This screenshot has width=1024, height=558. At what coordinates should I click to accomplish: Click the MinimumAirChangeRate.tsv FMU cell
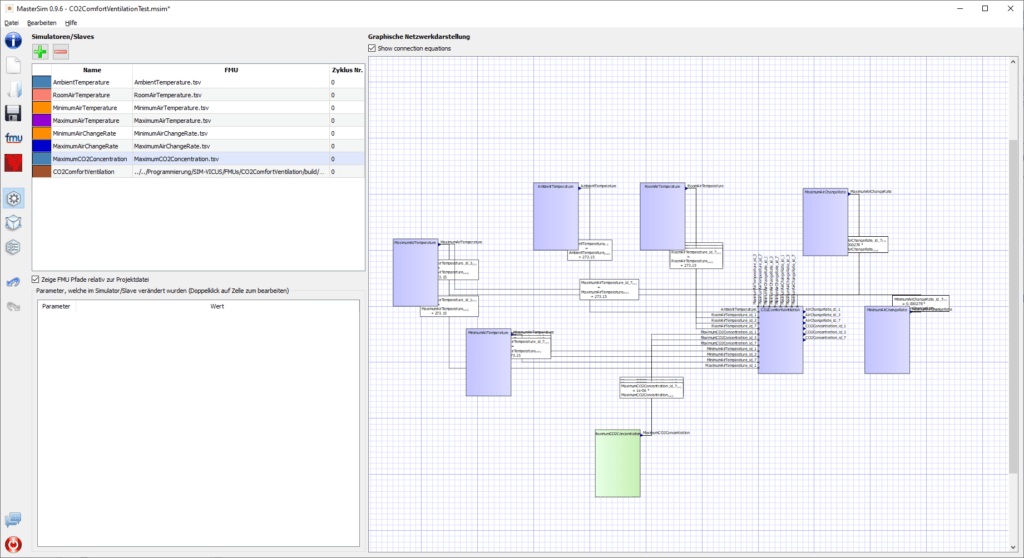pyautogui.click(x=231, y=133)
